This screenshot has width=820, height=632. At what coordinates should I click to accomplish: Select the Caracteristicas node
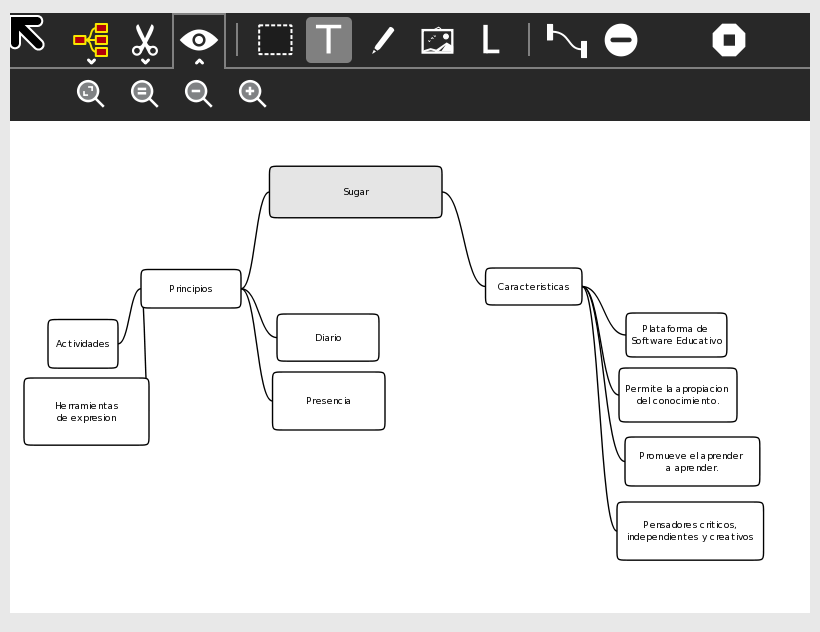[533, 287]
